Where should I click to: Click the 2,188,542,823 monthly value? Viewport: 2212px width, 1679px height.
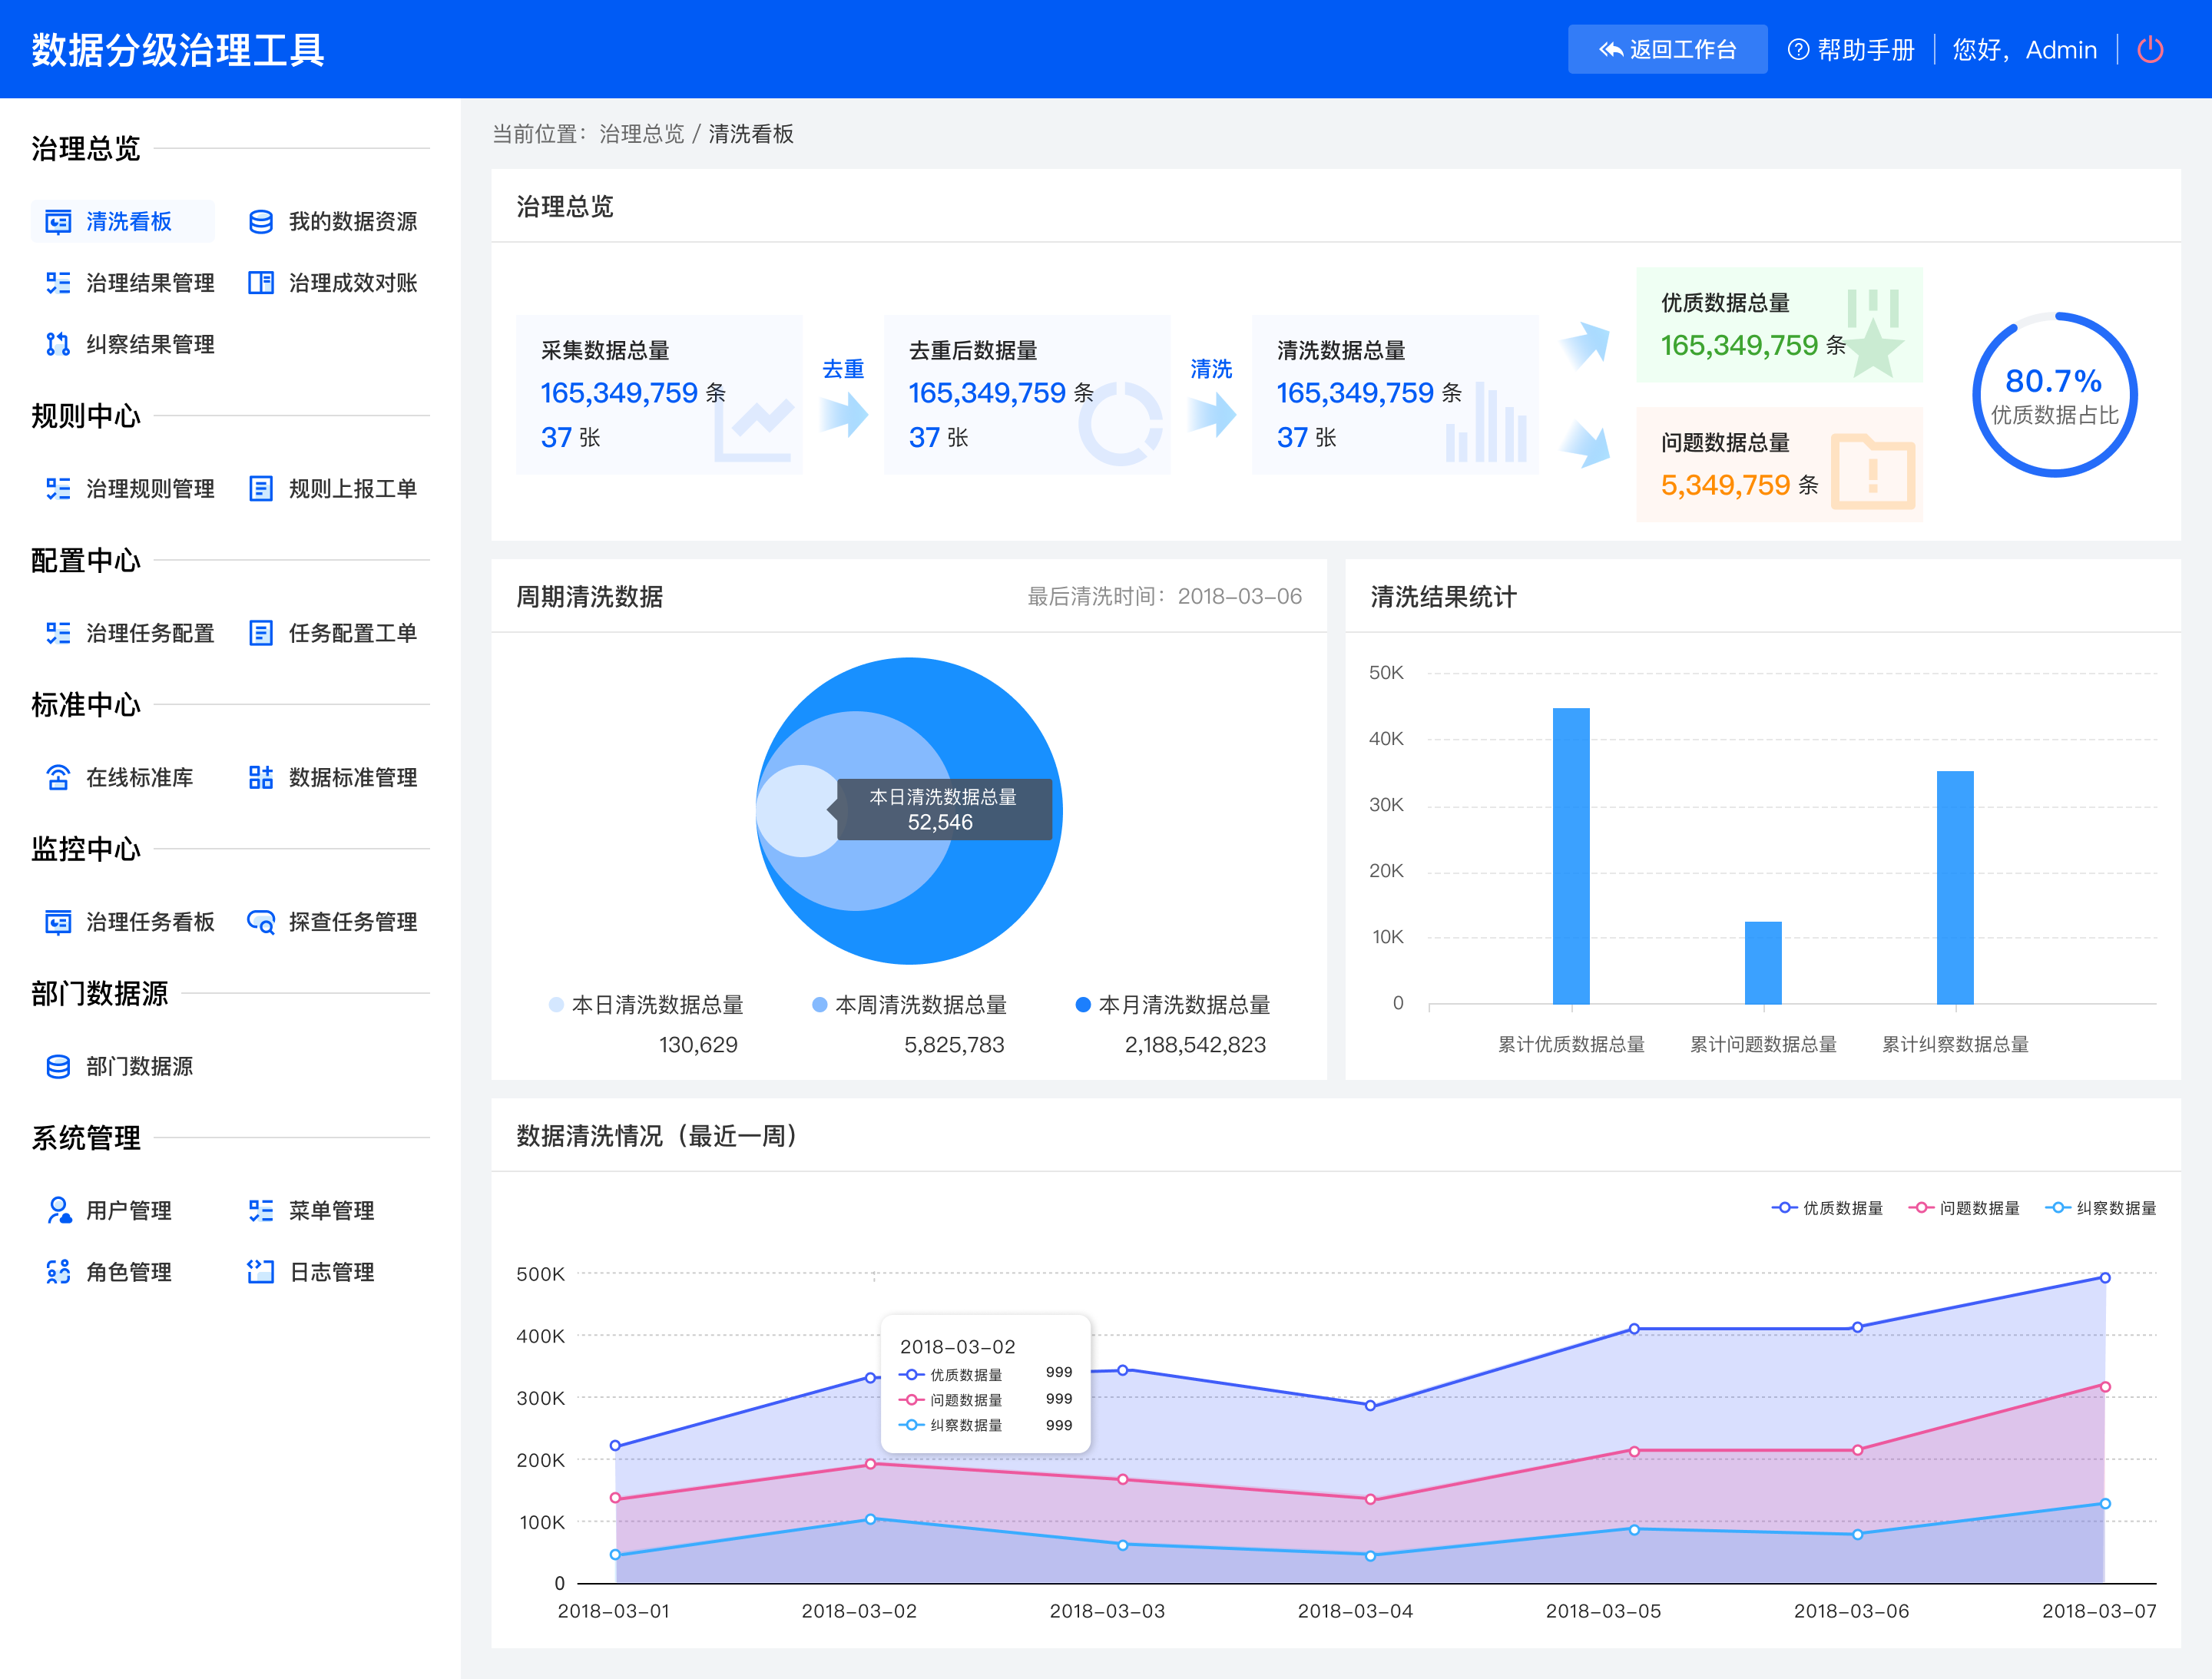(1195, 1045)
